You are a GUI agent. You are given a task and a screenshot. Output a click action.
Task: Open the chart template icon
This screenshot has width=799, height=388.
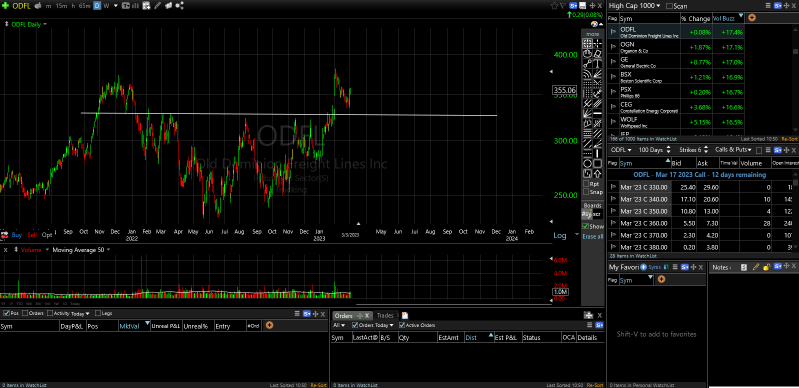click(x=125, y=6)
